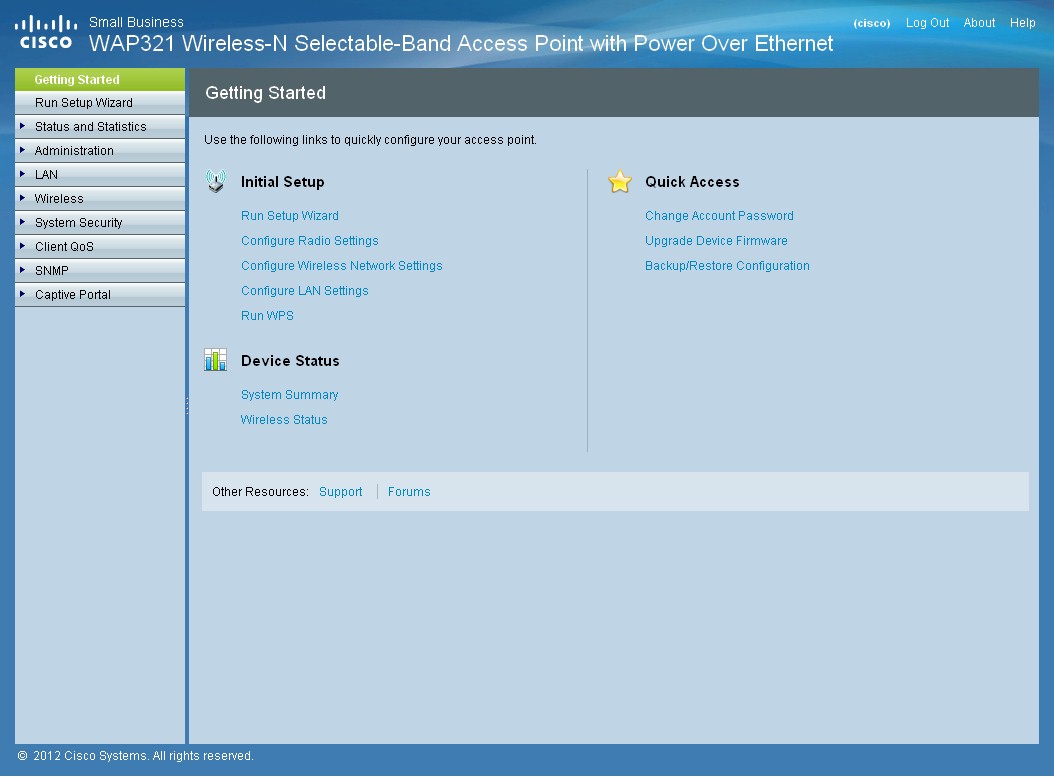Screen dimensions: 1054x780
Task: Click the (cisco) username text in header
Action: click(872, 23)
